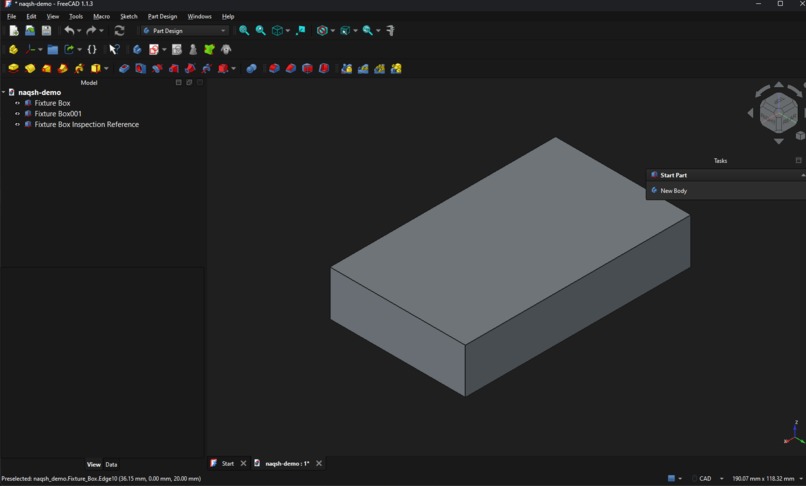Image resolution: width=806 pixels, height=486 pixels.
Task: Create a new group folder
Action: tap(52, 50)
